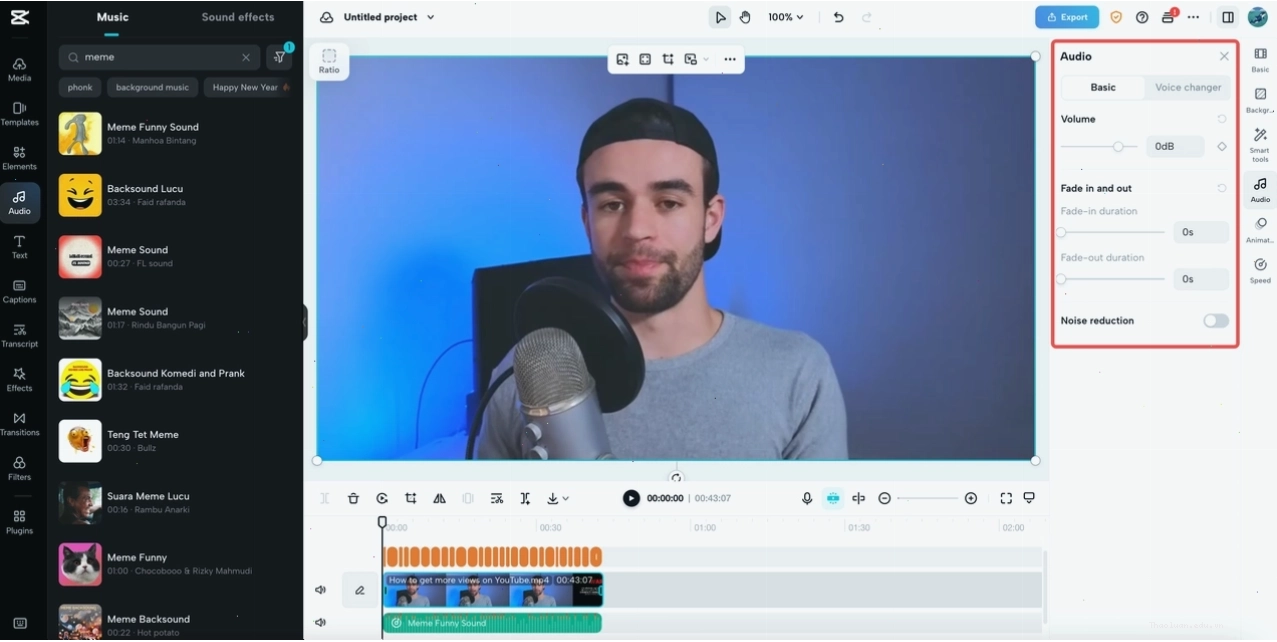The image size is (1277, 642).
Task: Open Speed settings in right sidebar
Action: click(x=1260, y=271)
